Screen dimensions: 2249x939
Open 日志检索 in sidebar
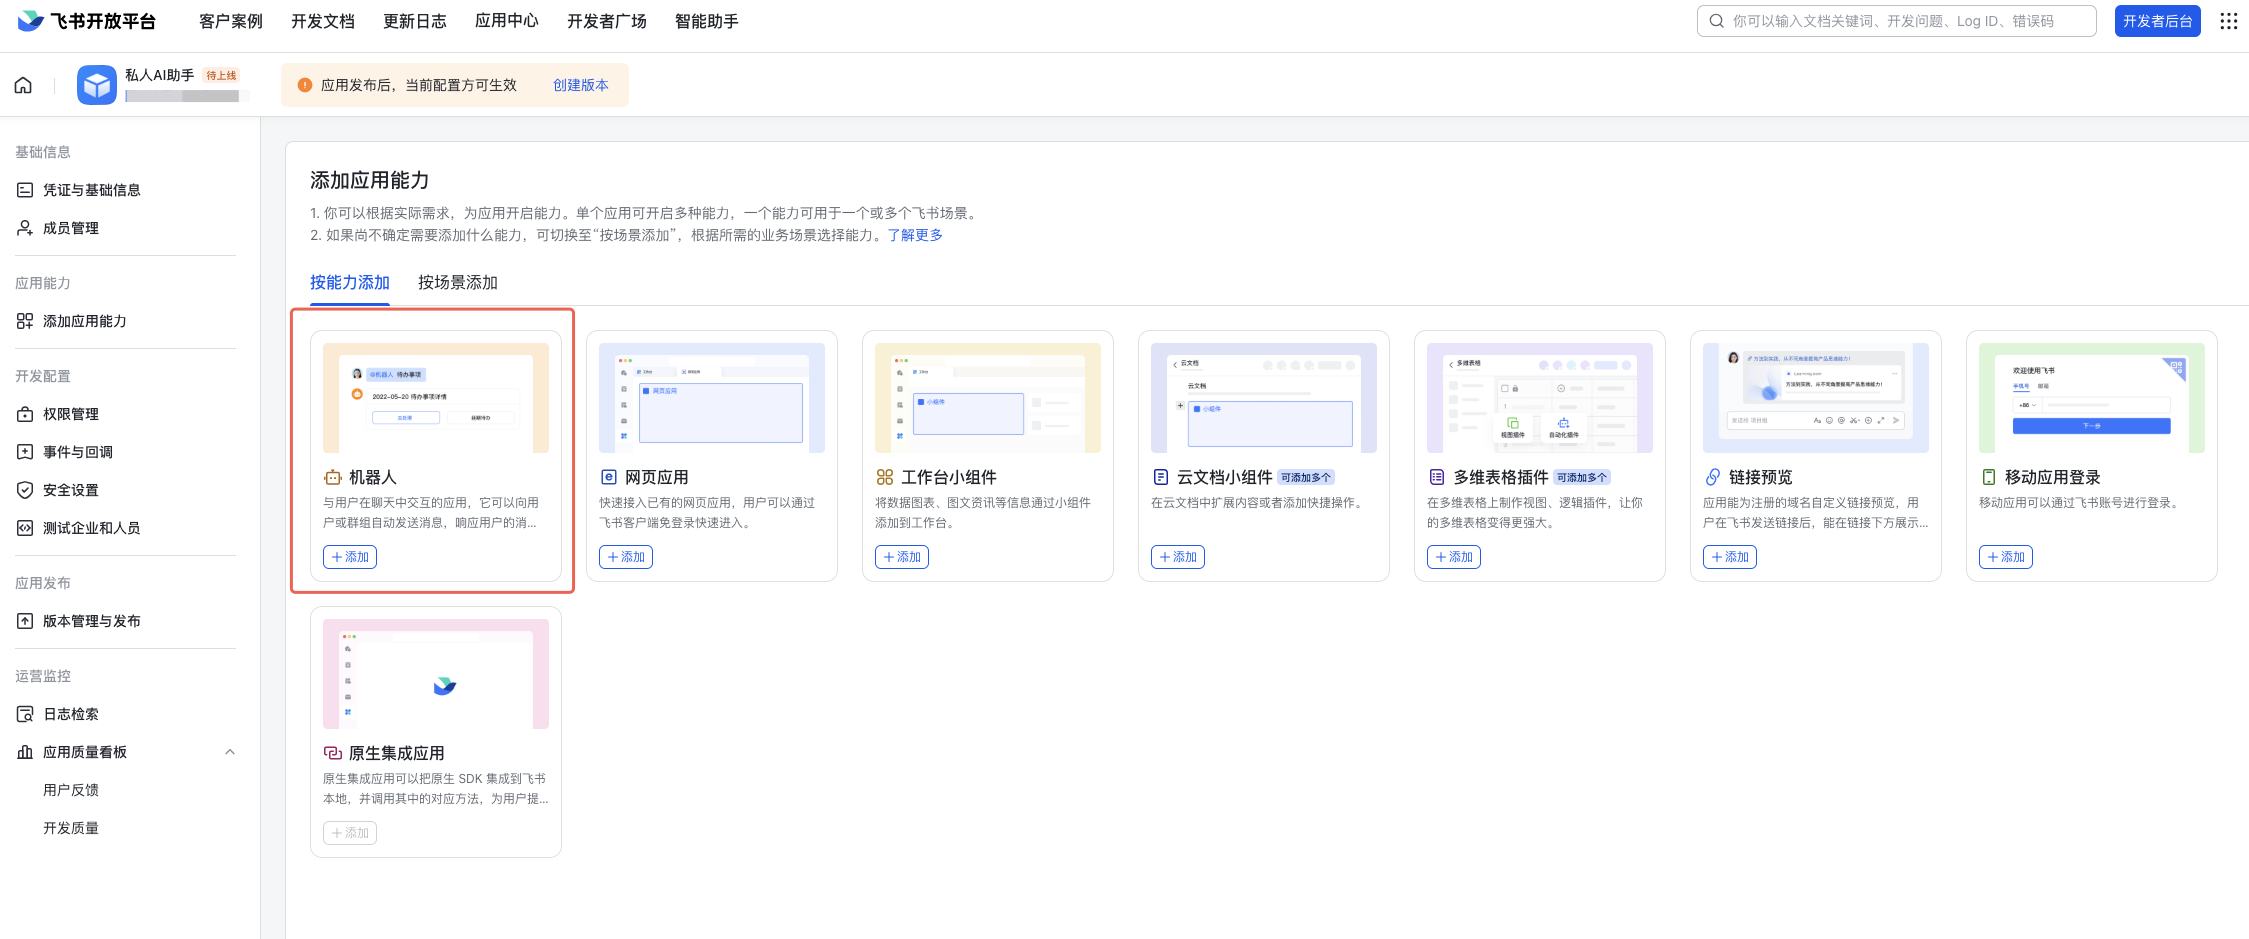tap(70, 714)
